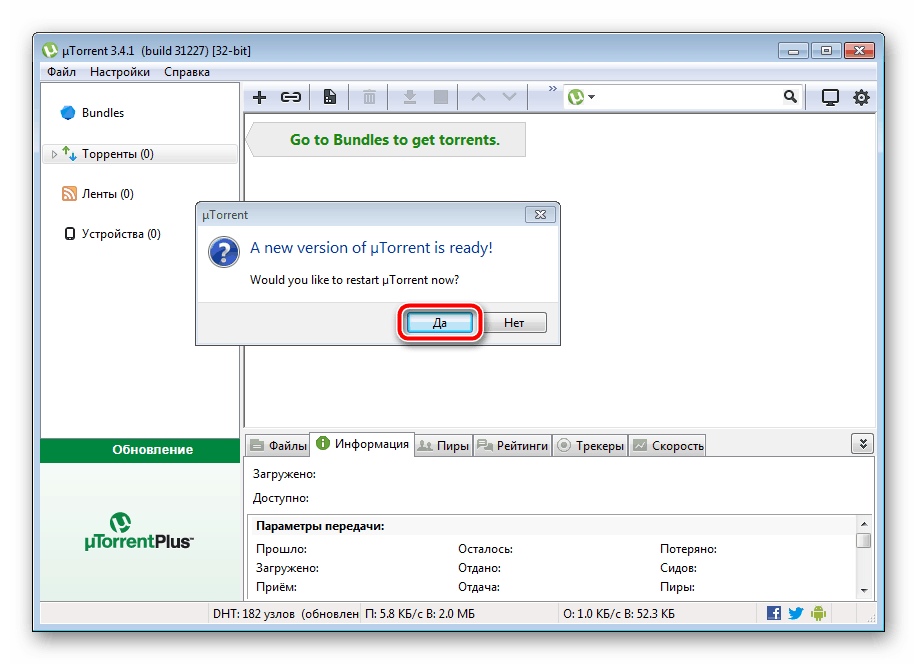The image size is (917, 664).
Task: Click the Android icon in status bar
Action: [818, 613]
